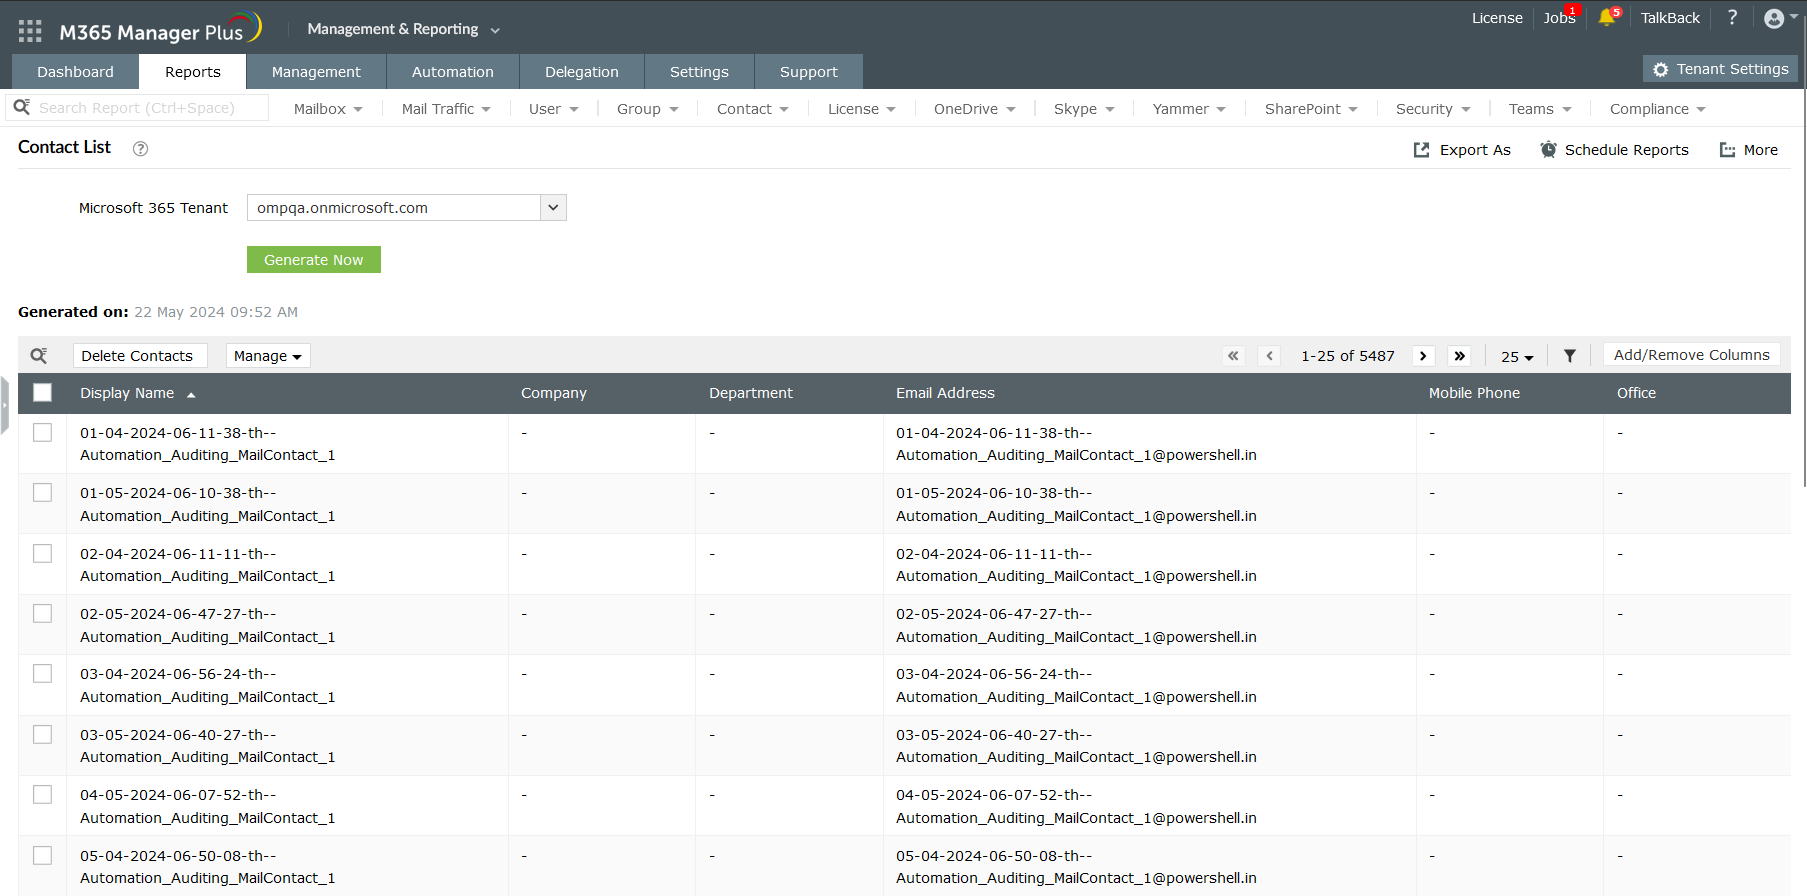
Task: Open the help question mark in header
Action: 1732,17
